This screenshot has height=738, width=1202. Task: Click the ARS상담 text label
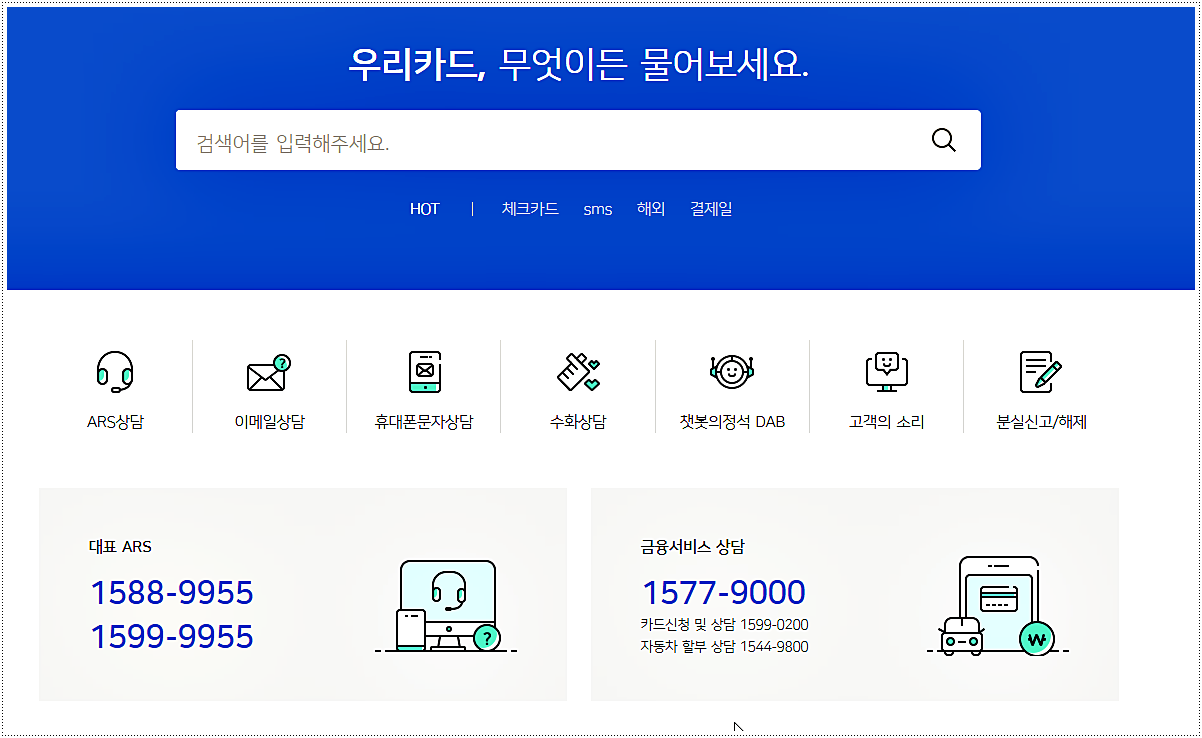[x=115, y=422]
